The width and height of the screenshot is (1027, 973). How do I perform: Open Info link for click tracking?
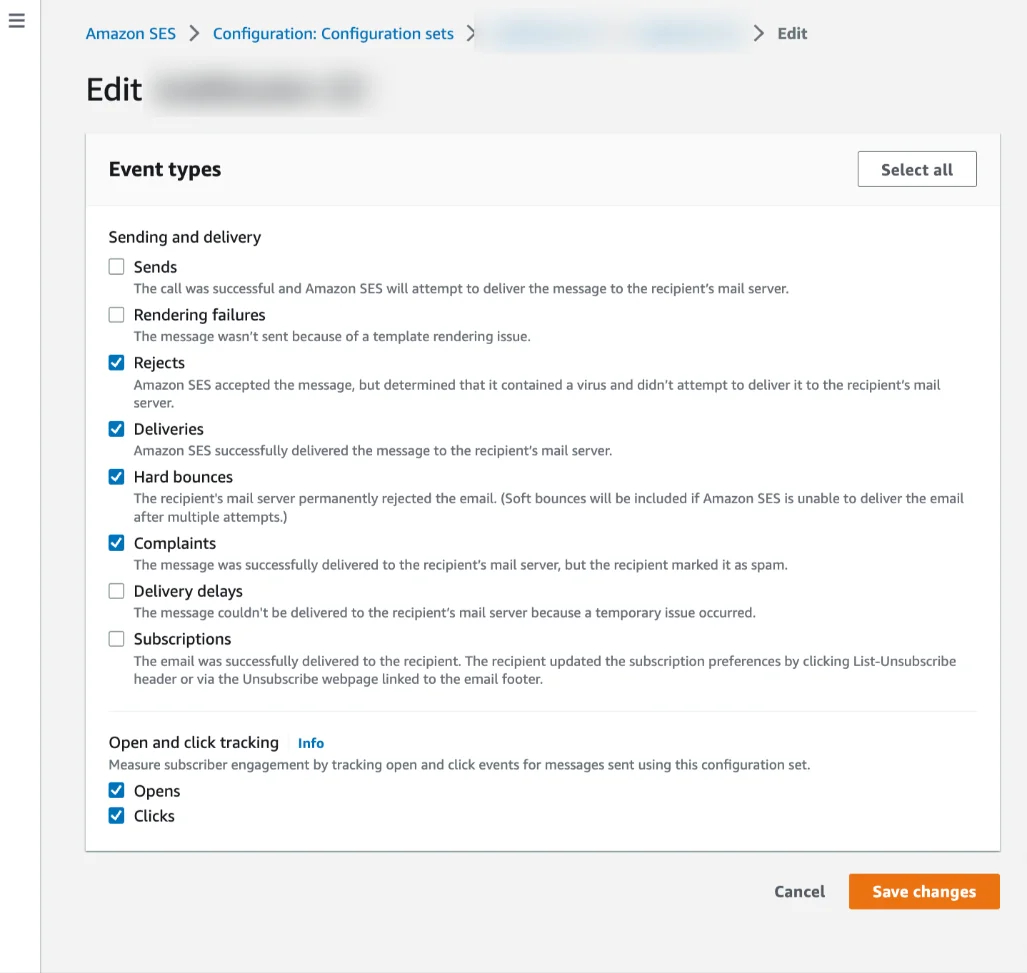[311, 743]
